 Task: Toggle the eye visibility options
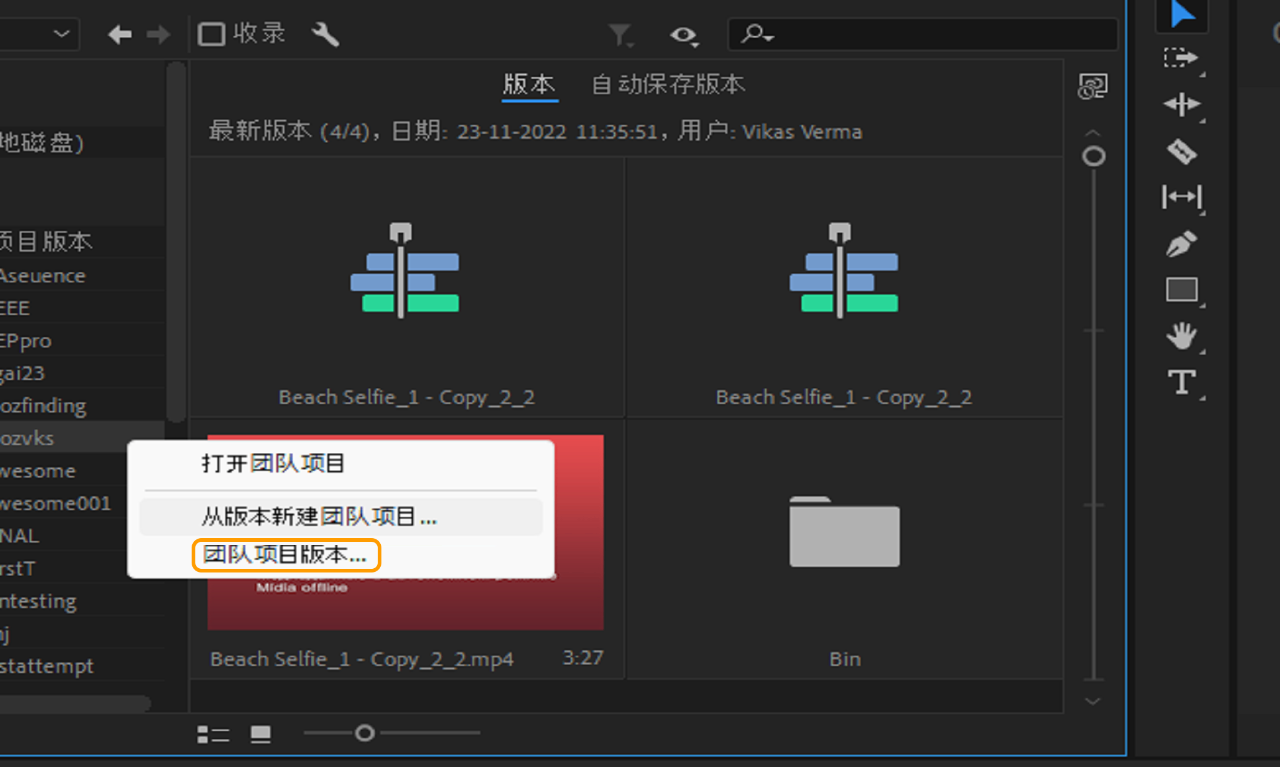[x=684, y=36]
